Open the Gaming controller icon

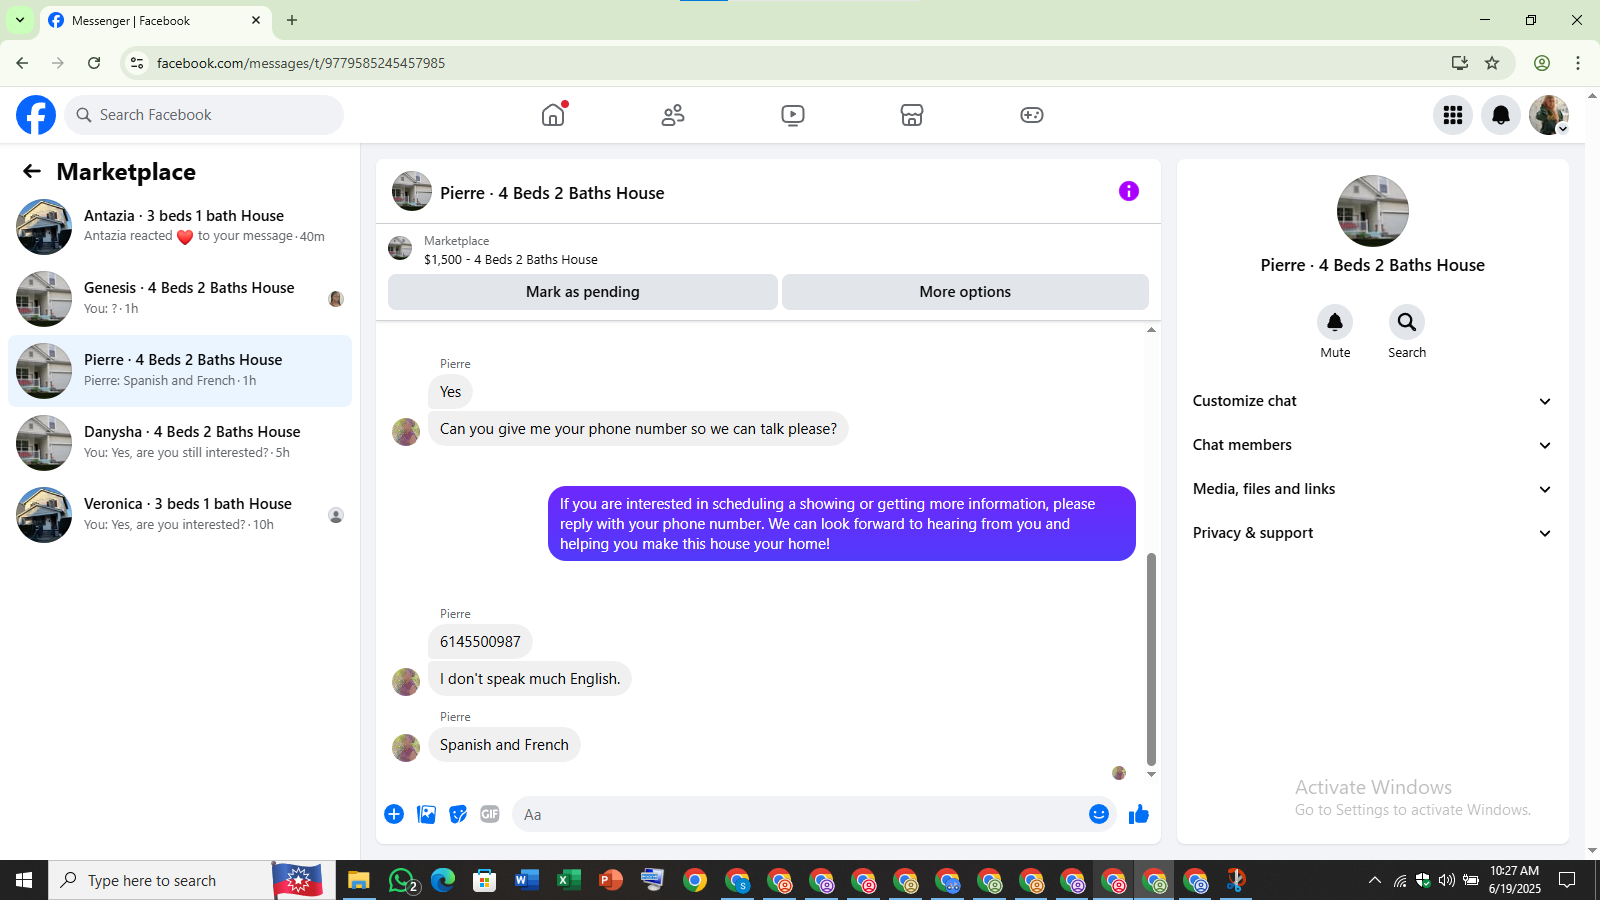[x=1032, y=115]
